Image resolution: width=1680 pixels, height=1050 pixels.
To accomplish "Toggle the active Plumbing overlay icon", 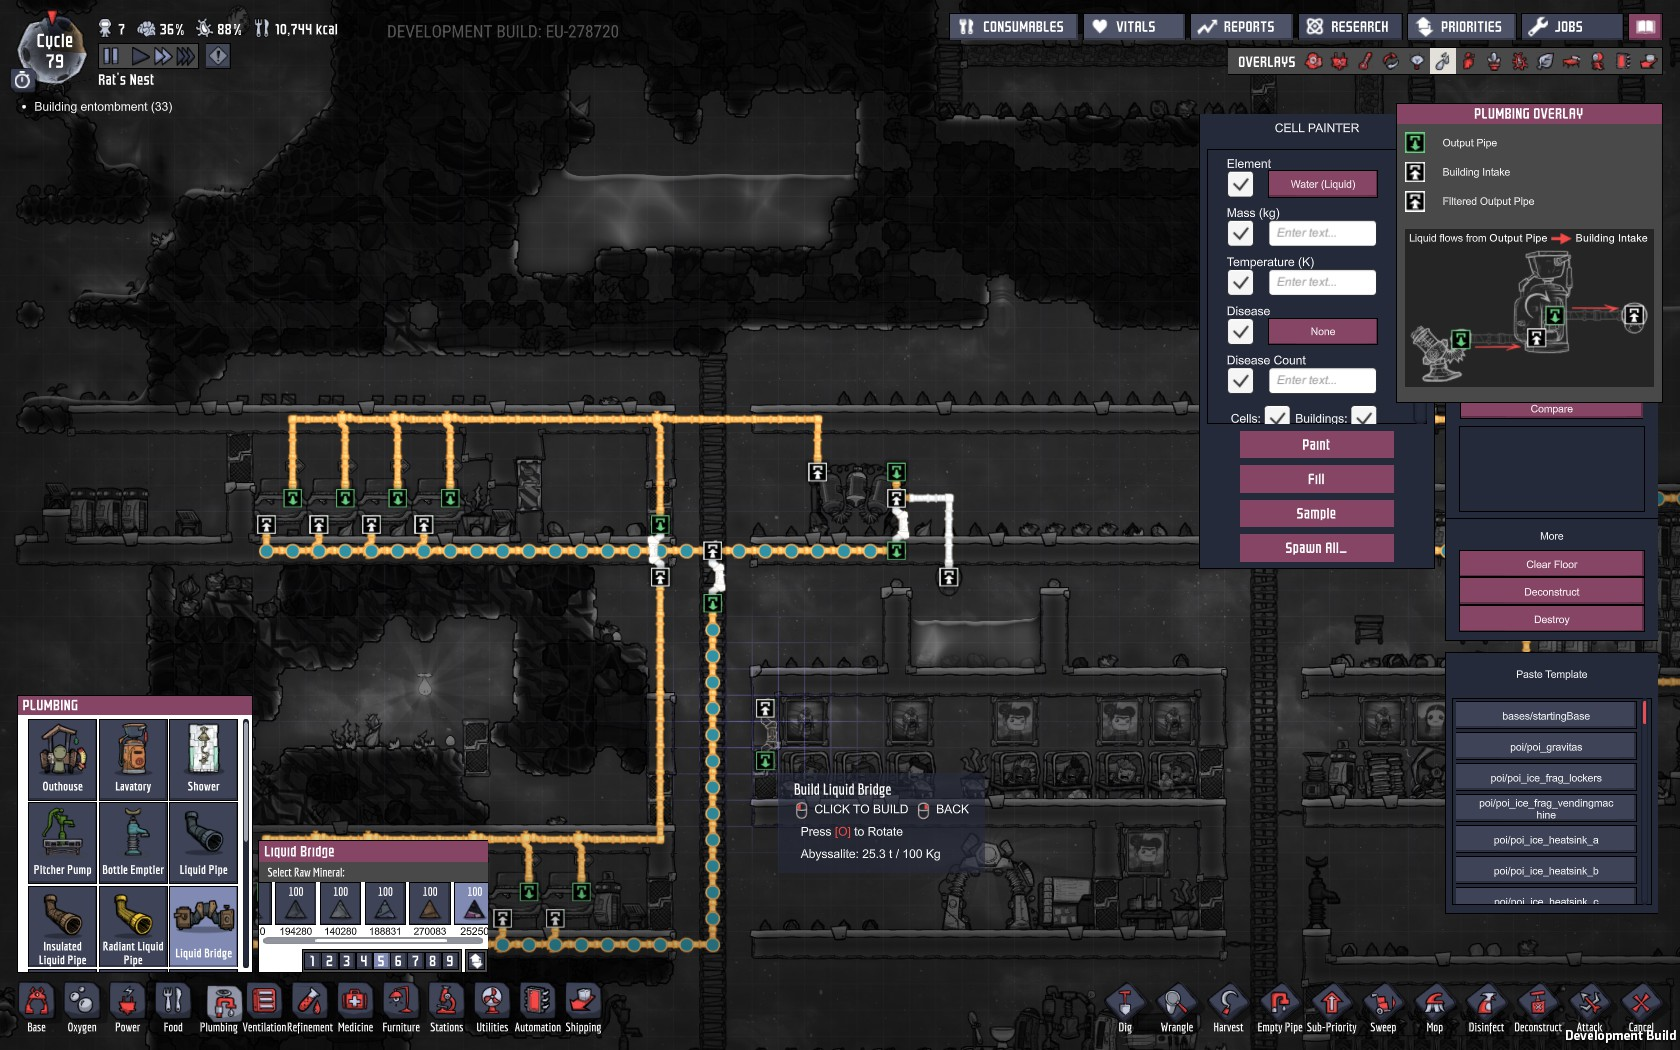I will 1442,61.
